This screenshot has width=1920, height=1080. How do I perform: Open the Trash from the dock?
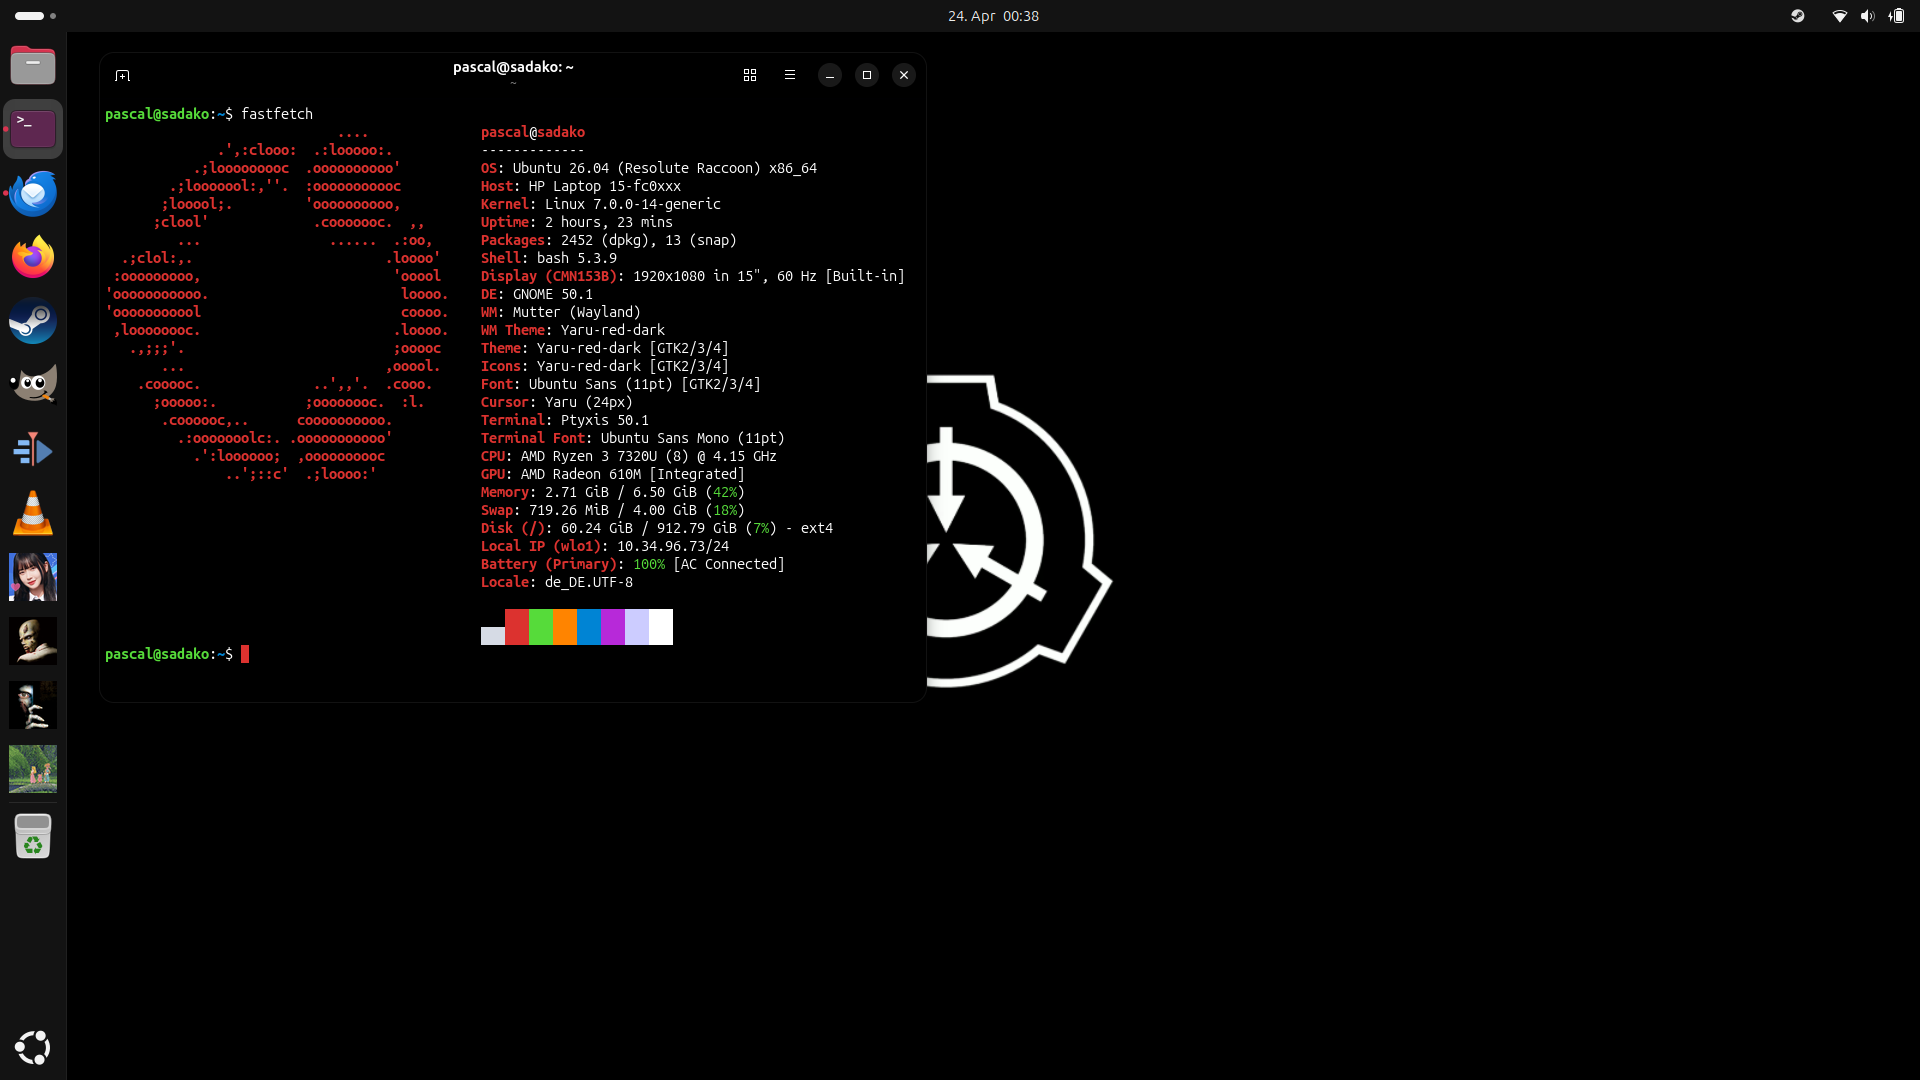tap(33, 836)
